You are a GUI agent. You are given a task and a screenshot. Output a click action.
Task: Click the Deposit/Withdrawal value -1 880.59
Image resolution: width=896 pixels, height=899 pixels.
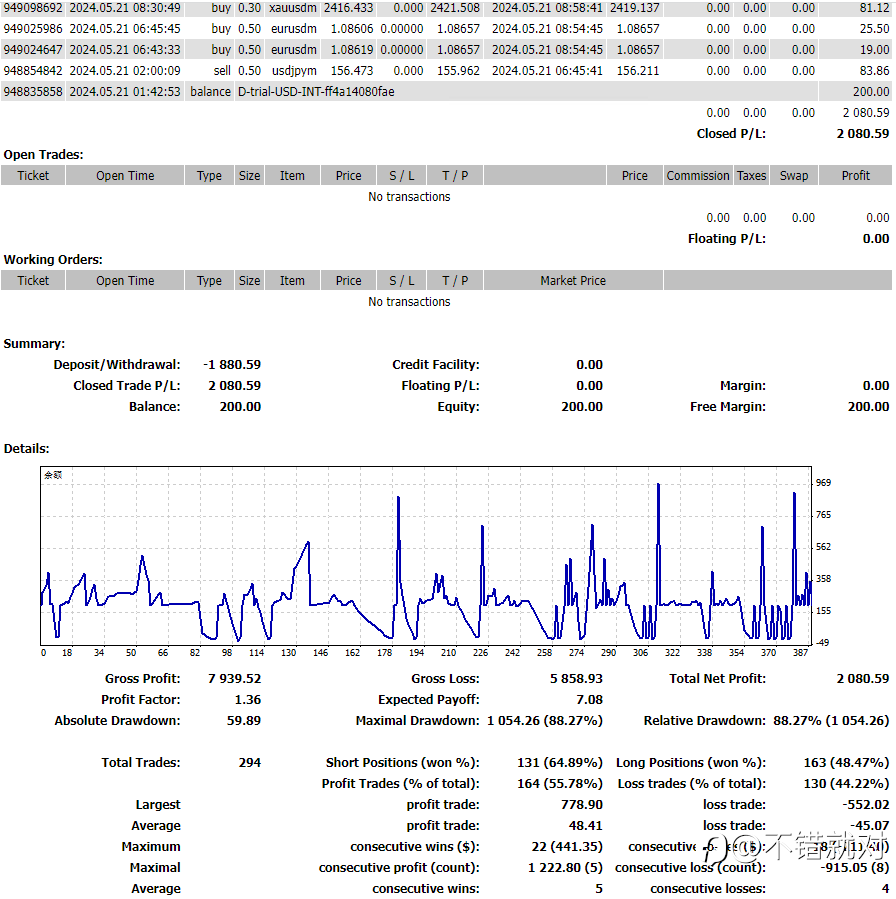click(x=232, y=365)
